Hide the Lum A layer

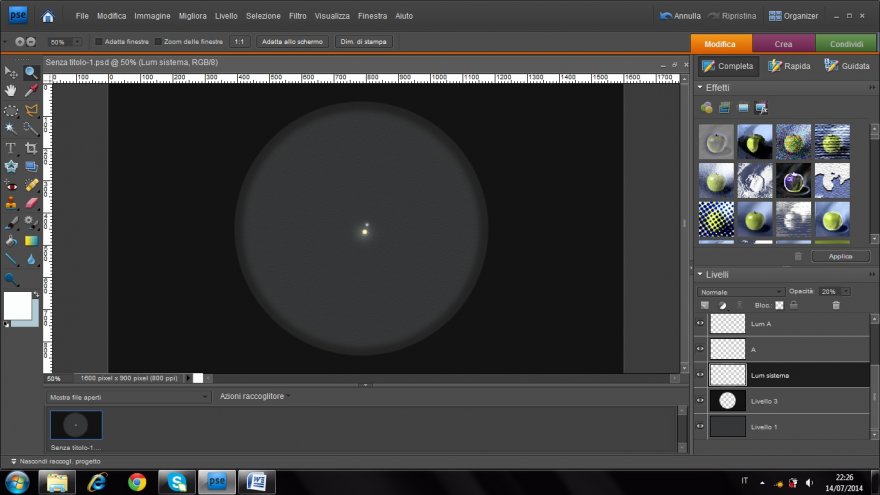click(x=700, y=323)
